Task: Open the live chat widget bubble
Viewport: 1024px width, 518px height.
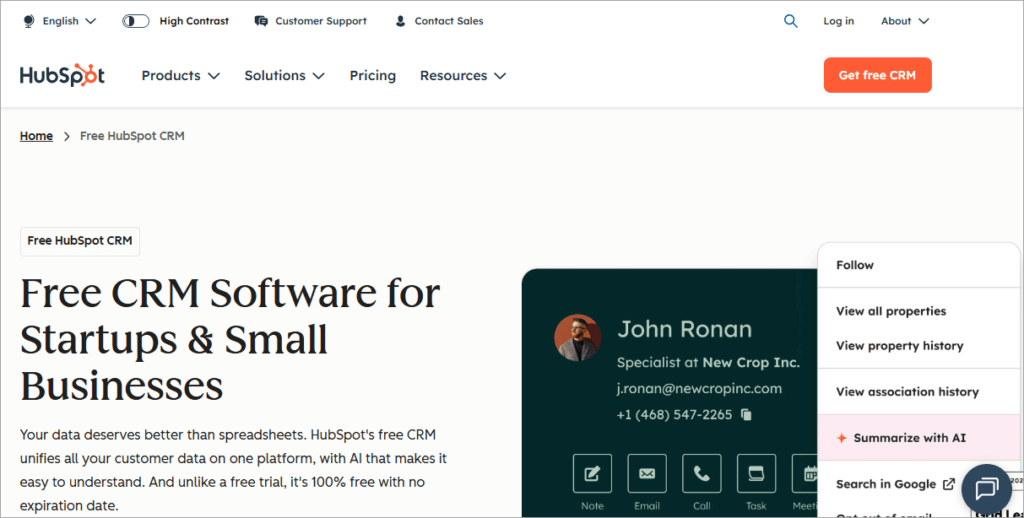Action: coord(986,489)
